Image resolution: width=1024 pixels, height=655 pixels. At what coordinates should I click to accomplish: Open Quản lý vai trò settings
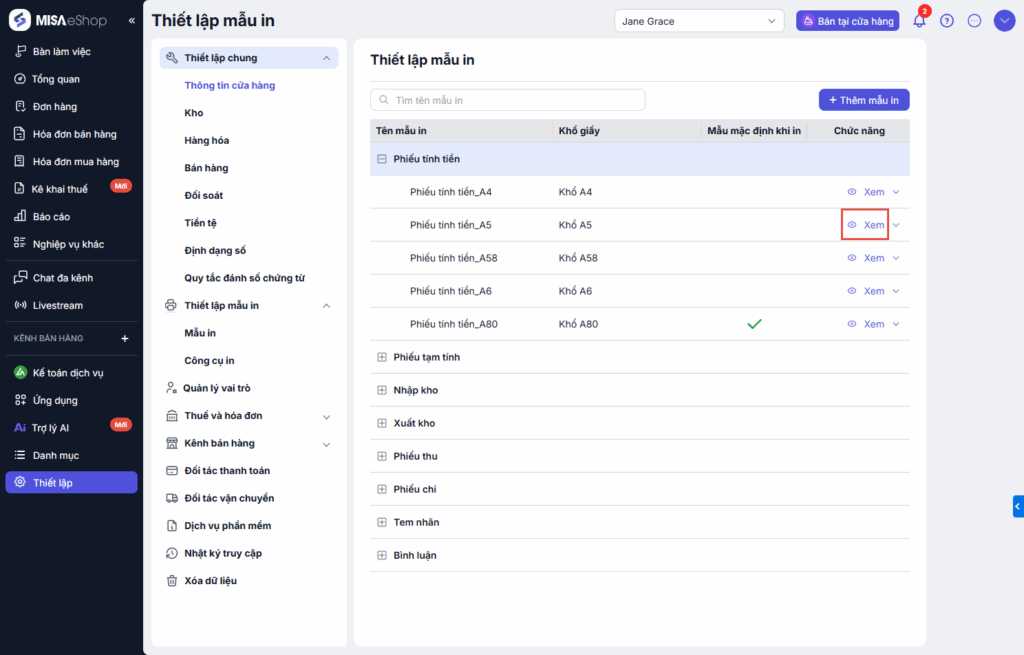pyautogui.click(x=217, y=388)
